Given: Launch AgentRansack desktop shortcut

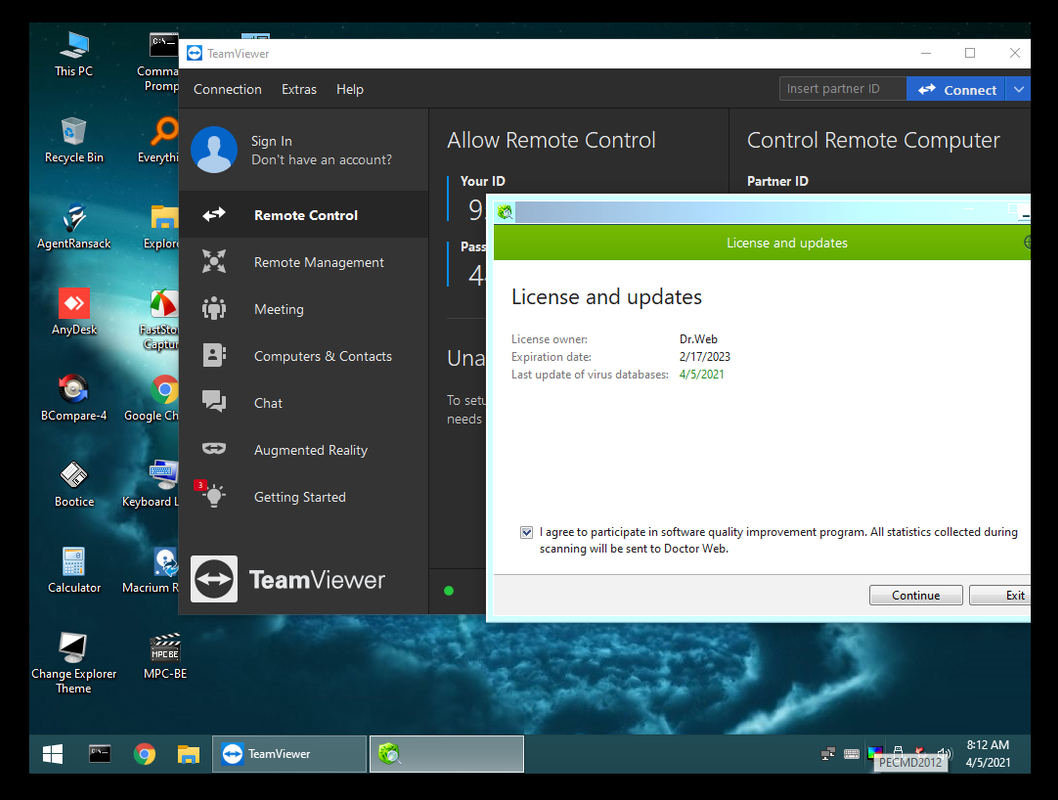Looking at the screenshot, I should (x=74, y=227).
